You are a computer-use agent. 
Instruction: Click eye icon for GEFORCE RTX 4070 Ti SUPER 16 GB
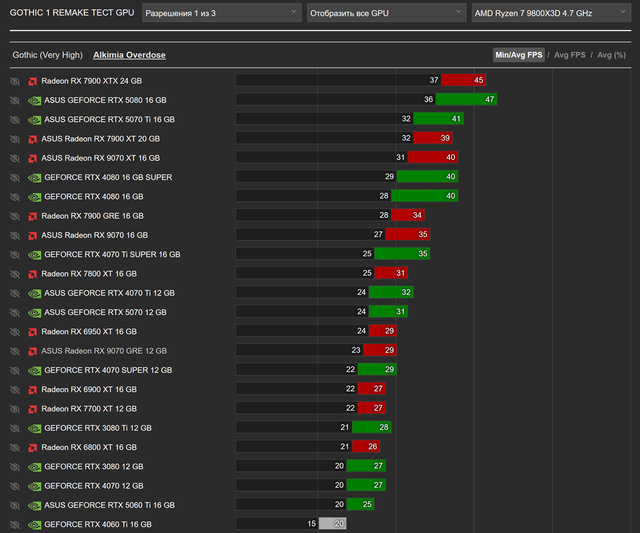pos(15,255)
